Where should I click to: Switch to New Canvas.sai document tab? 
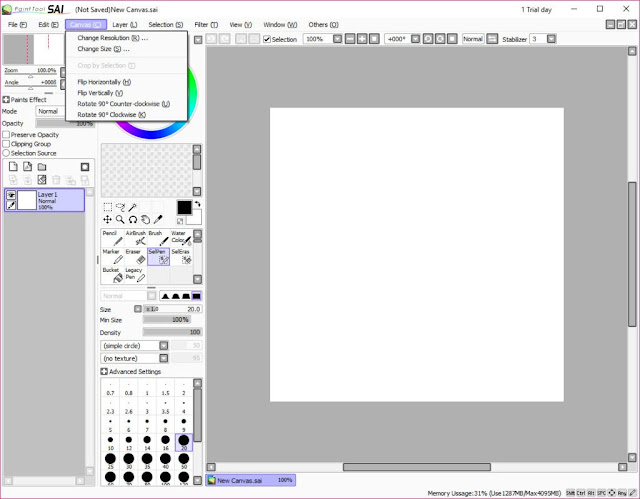[x=251, y=480]
